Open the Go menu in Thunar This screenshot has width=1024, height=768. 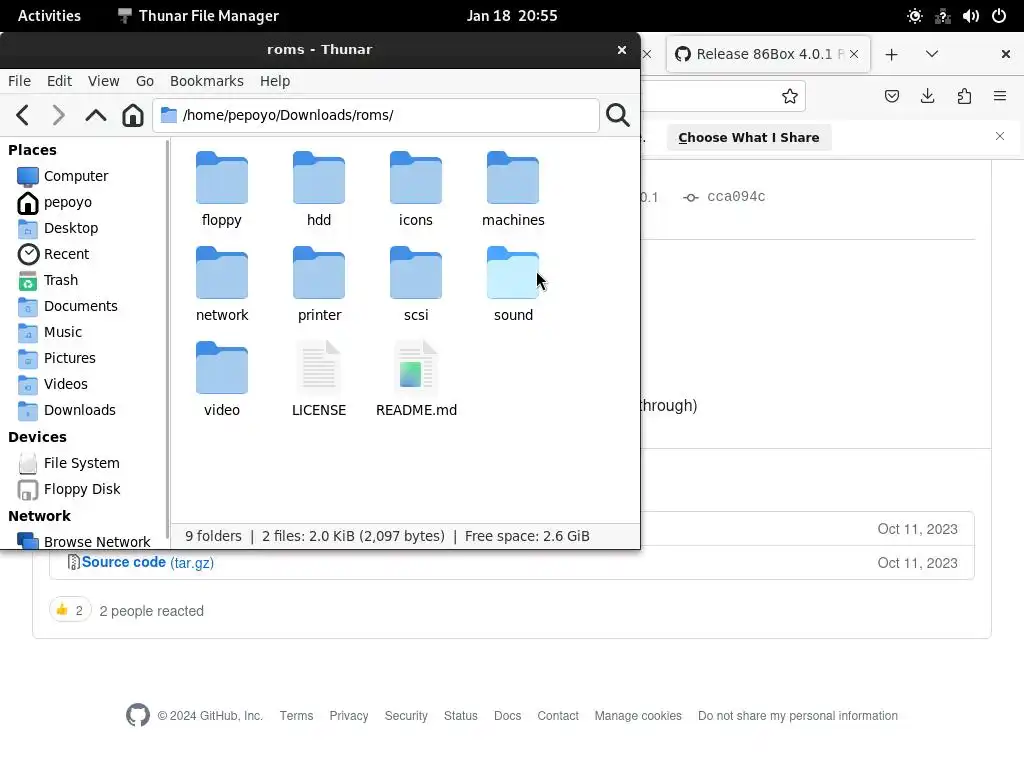pos(145,81)
